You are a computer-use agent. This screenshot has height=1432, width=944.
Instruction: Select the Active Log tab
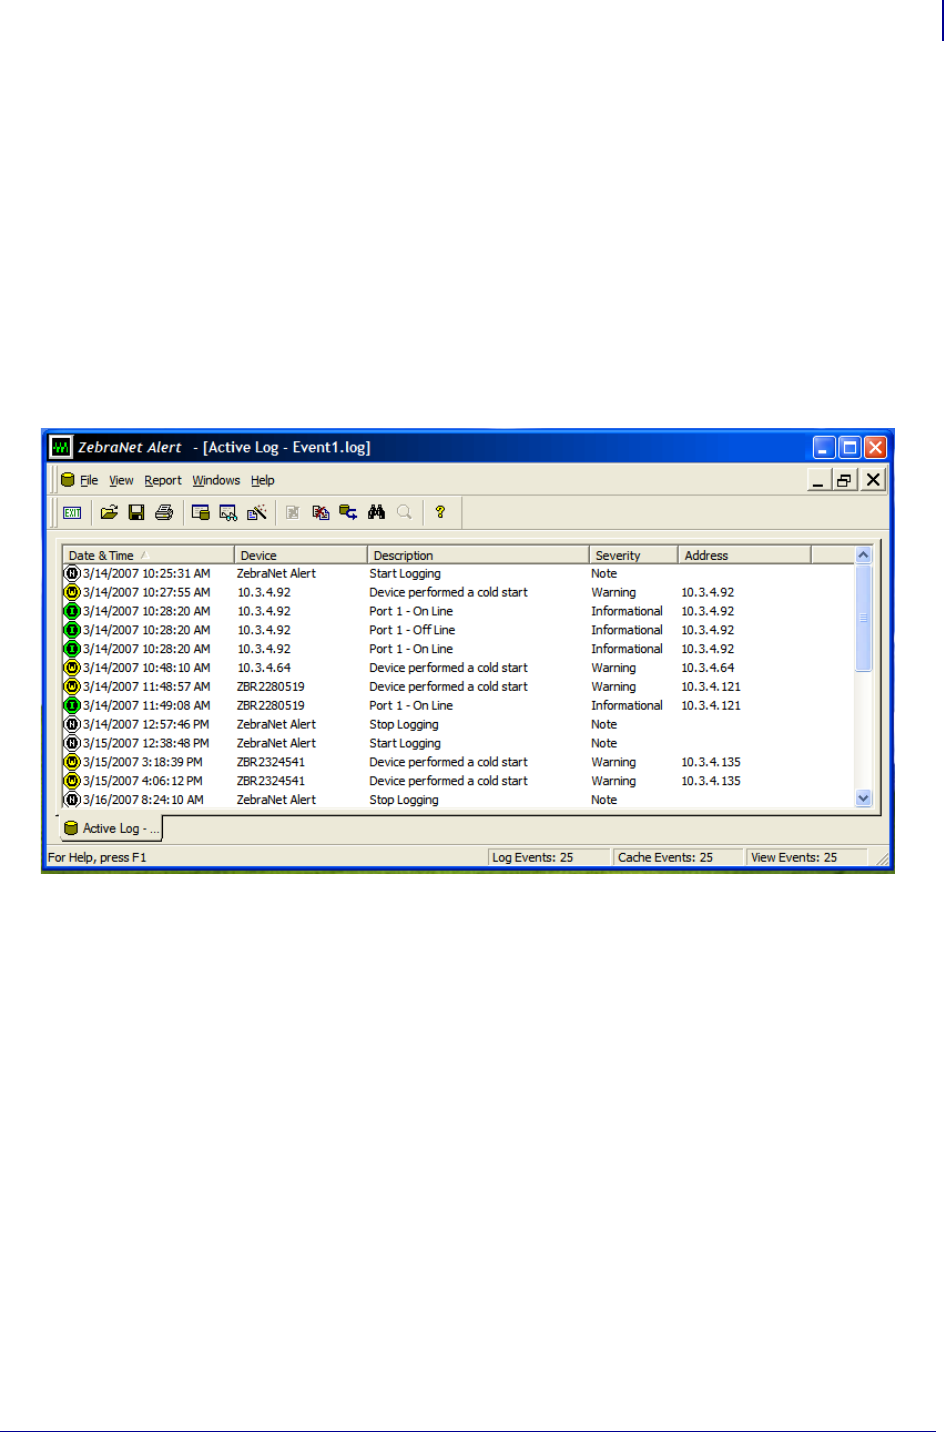tap(111, 828)
